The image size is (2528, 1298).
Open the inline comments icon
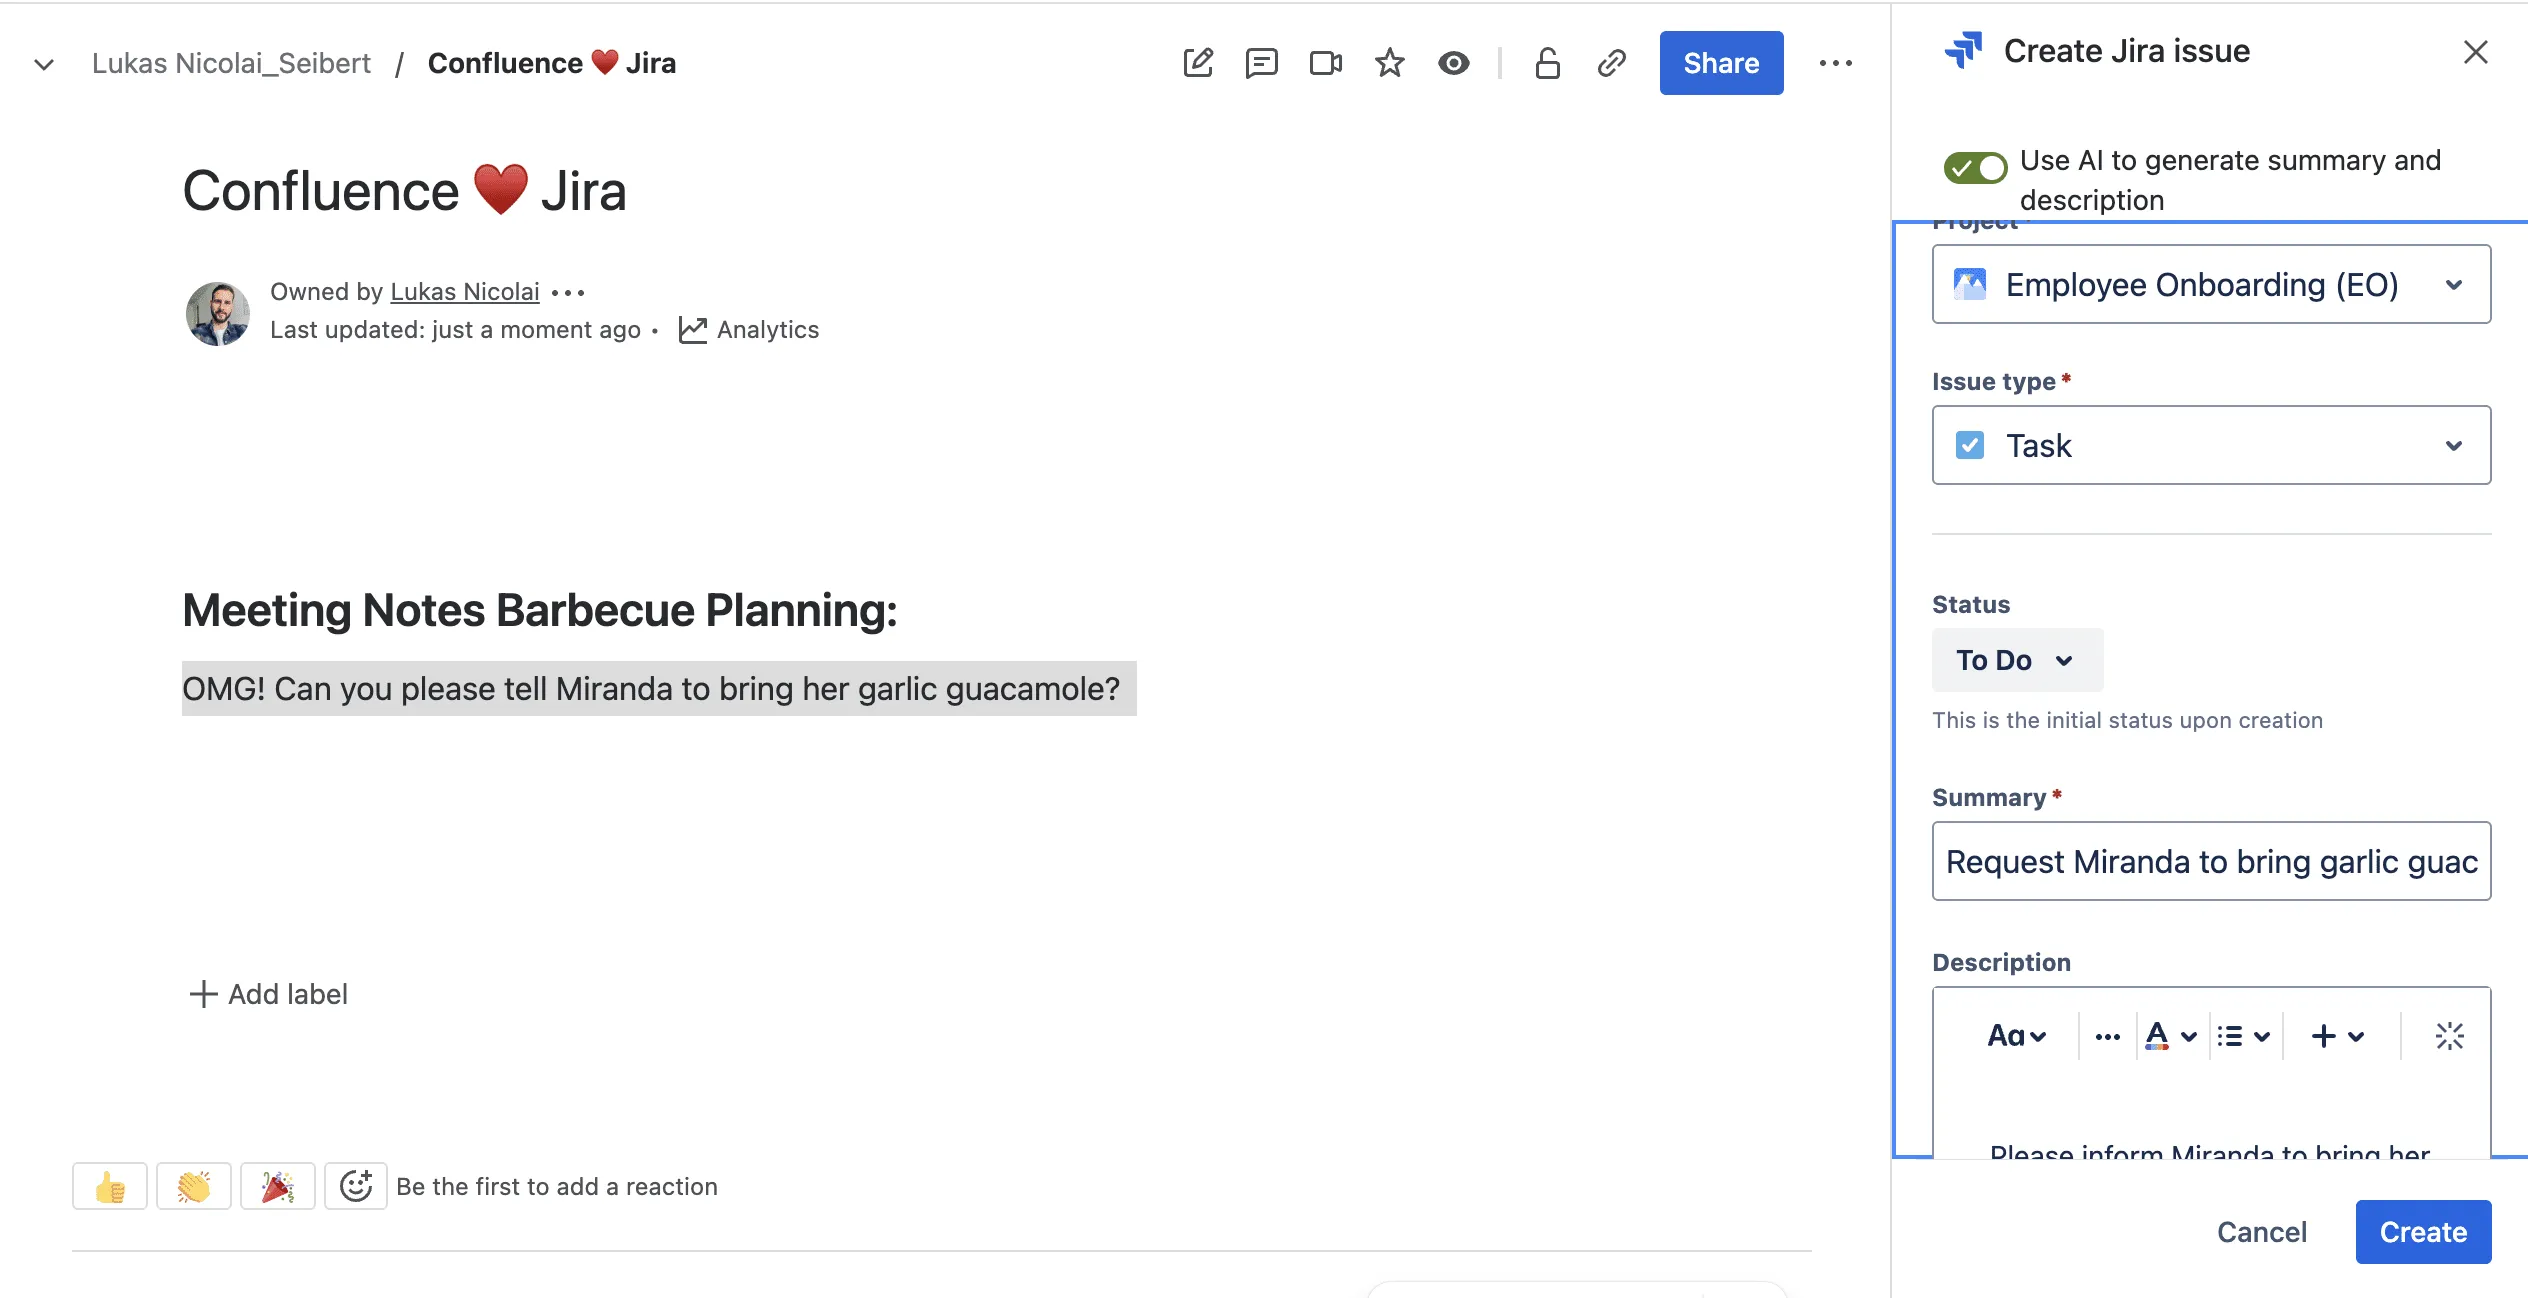point(1261,63)
